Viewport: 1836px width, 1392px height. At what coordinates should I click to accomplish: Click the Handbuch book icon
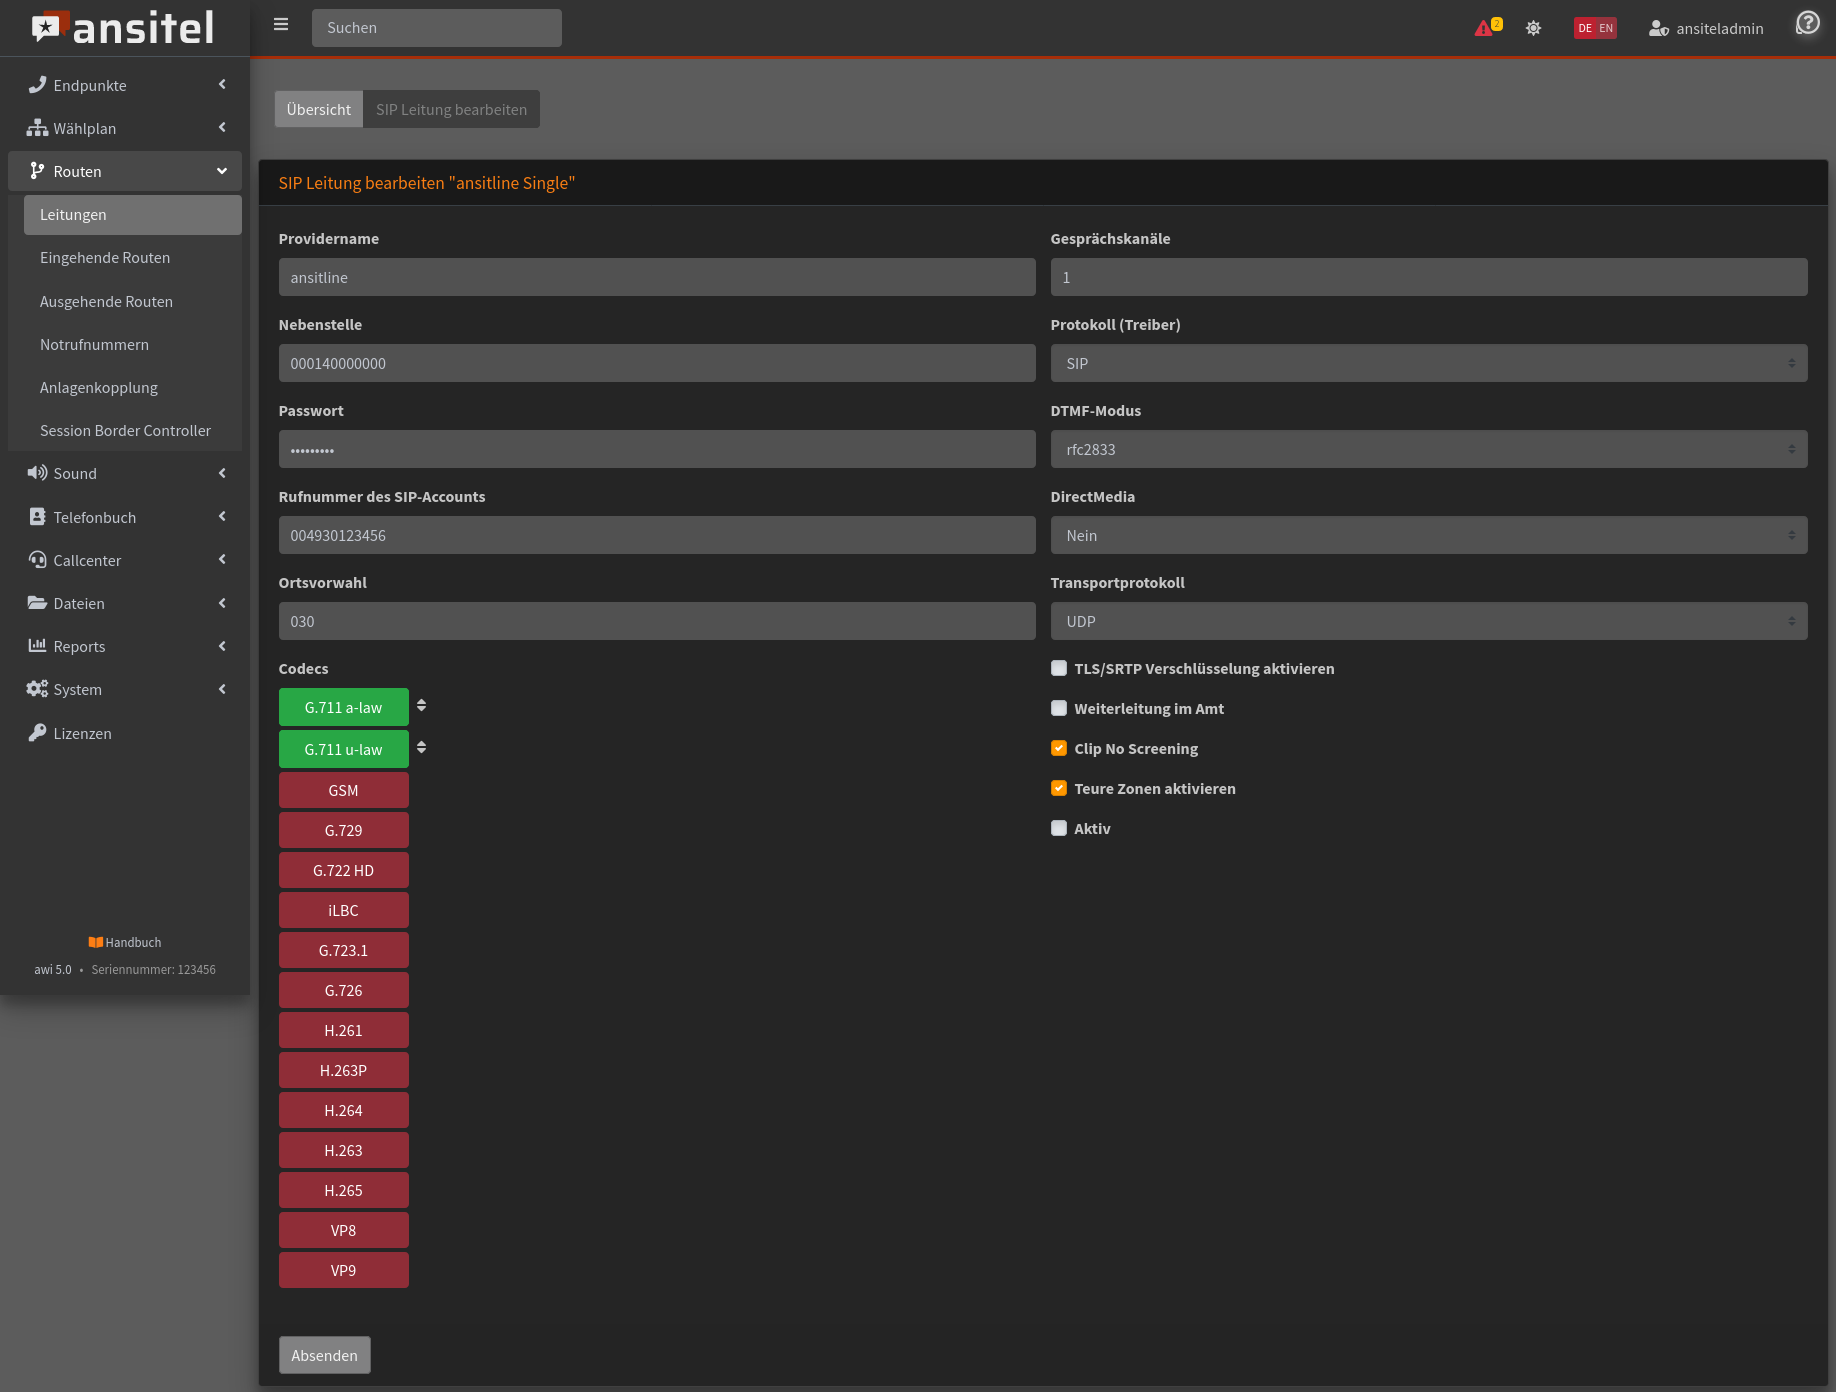[96, 942]
